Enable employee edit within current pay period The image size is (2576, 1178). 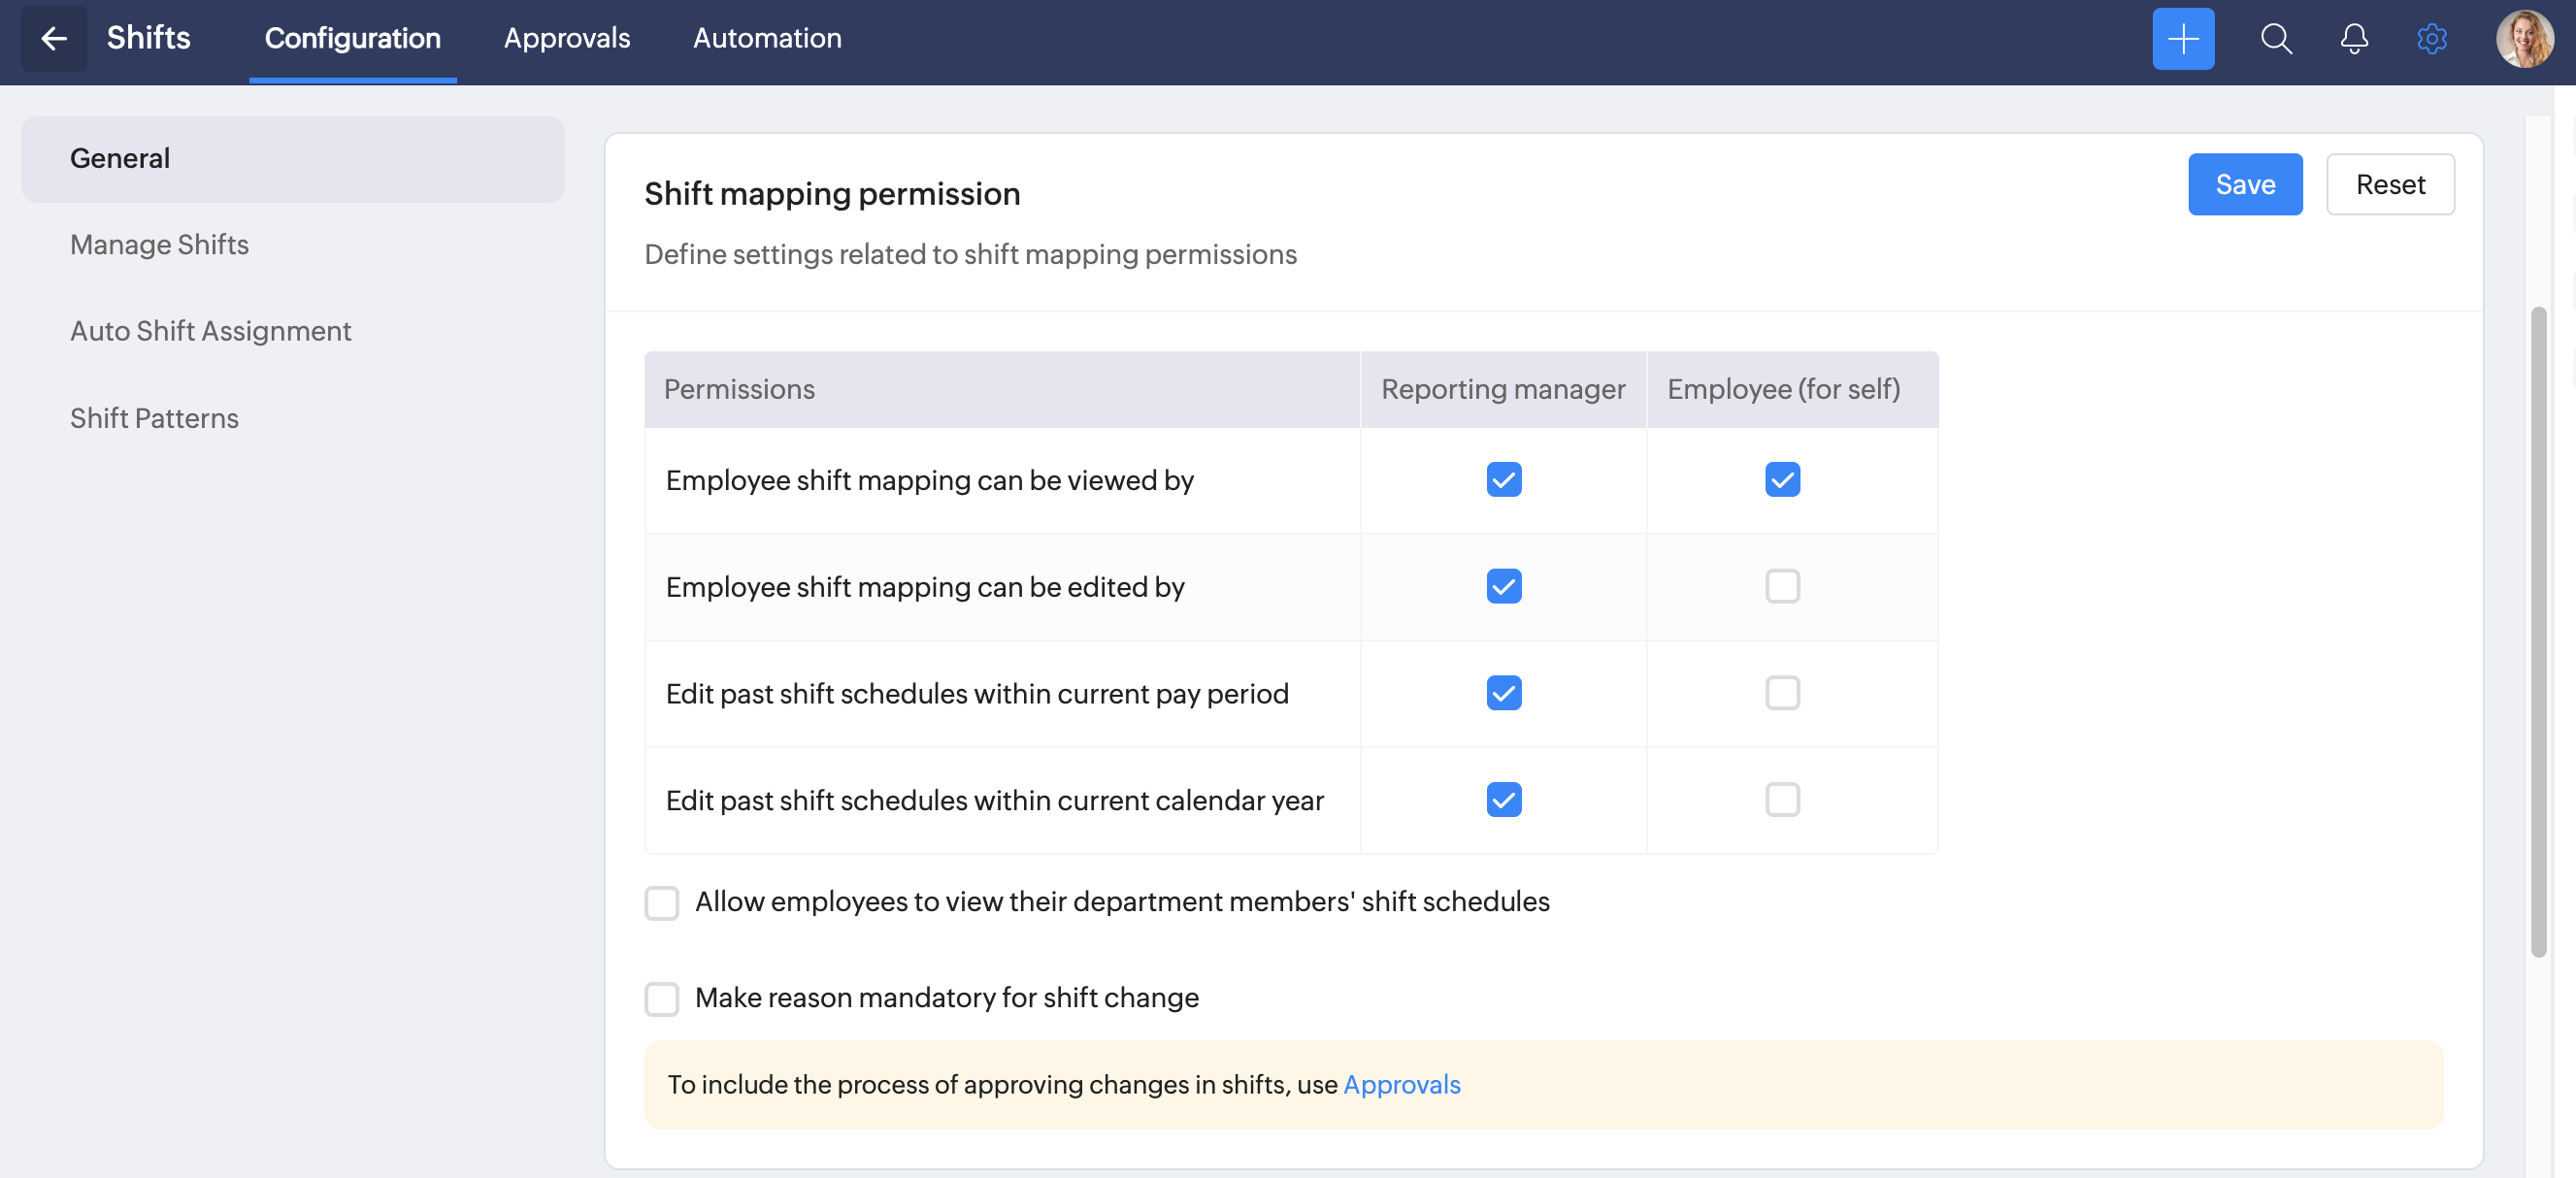coord(1781,693)
